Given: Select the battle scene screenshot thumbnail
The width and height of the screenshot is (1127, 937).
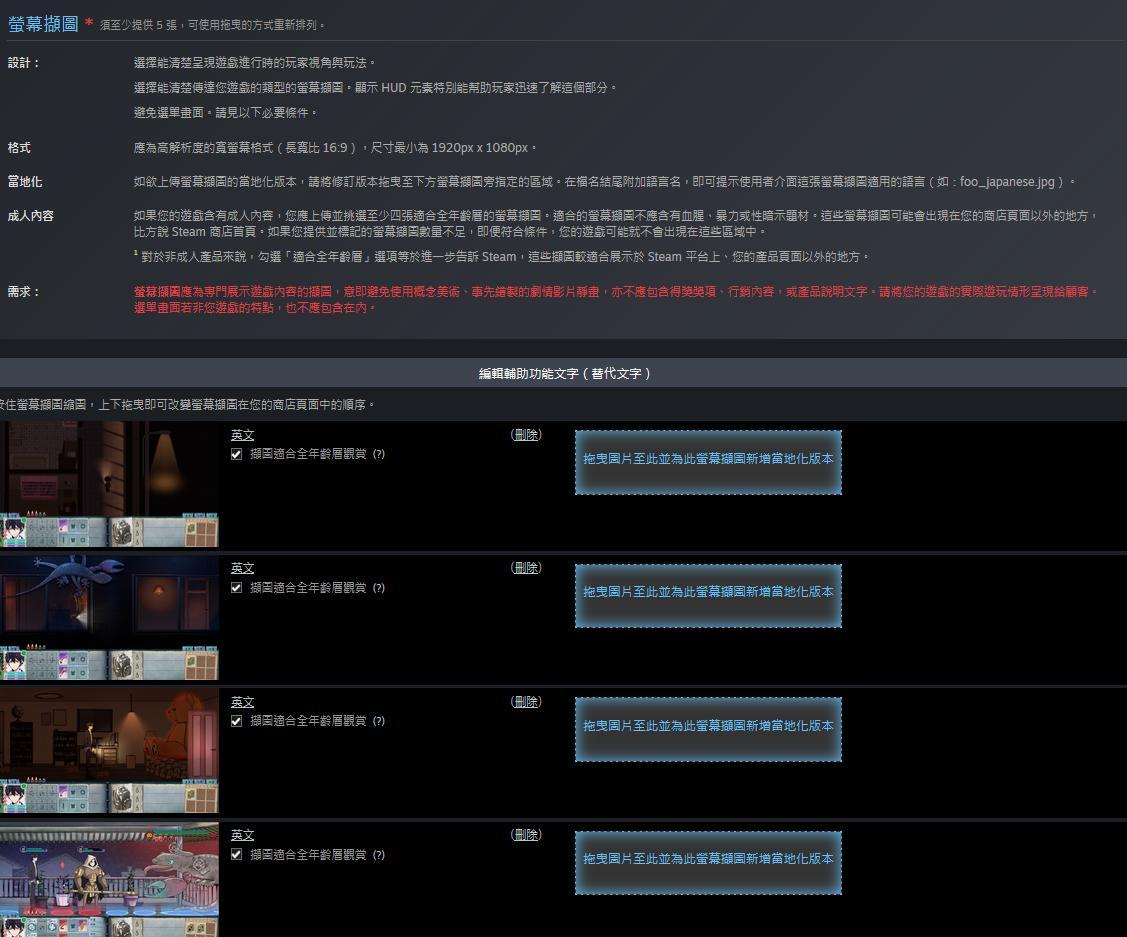Looking at the screenshot, I should click(109, 880).
